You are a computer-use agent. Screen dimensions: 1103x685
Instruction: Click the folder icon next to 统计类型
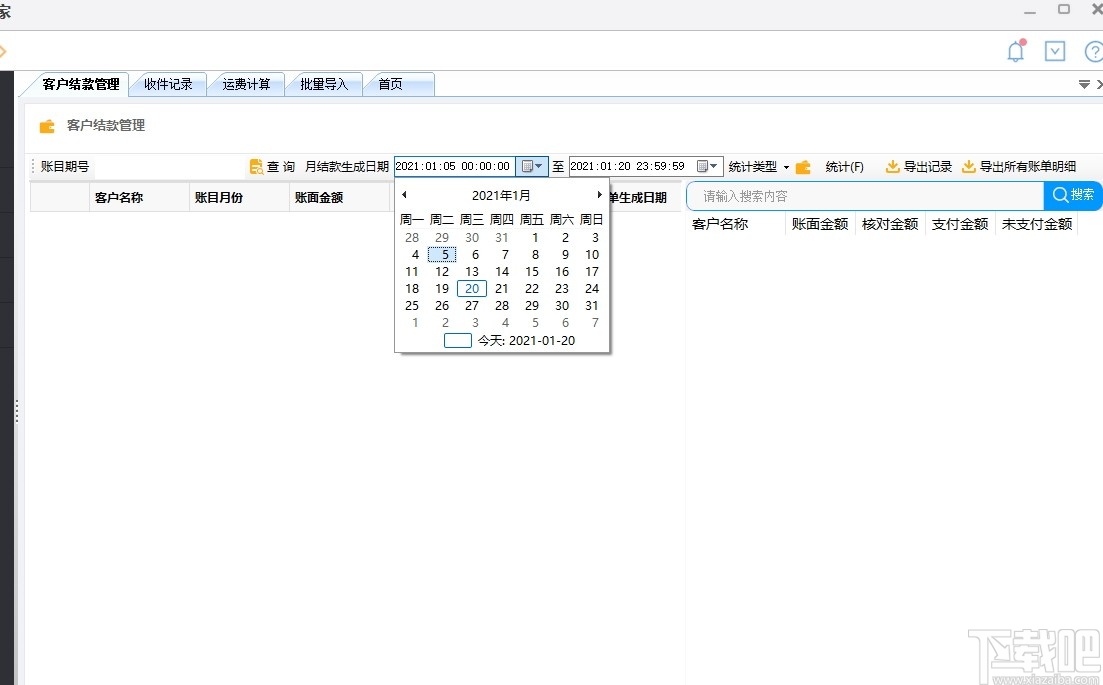click(805, 167)
